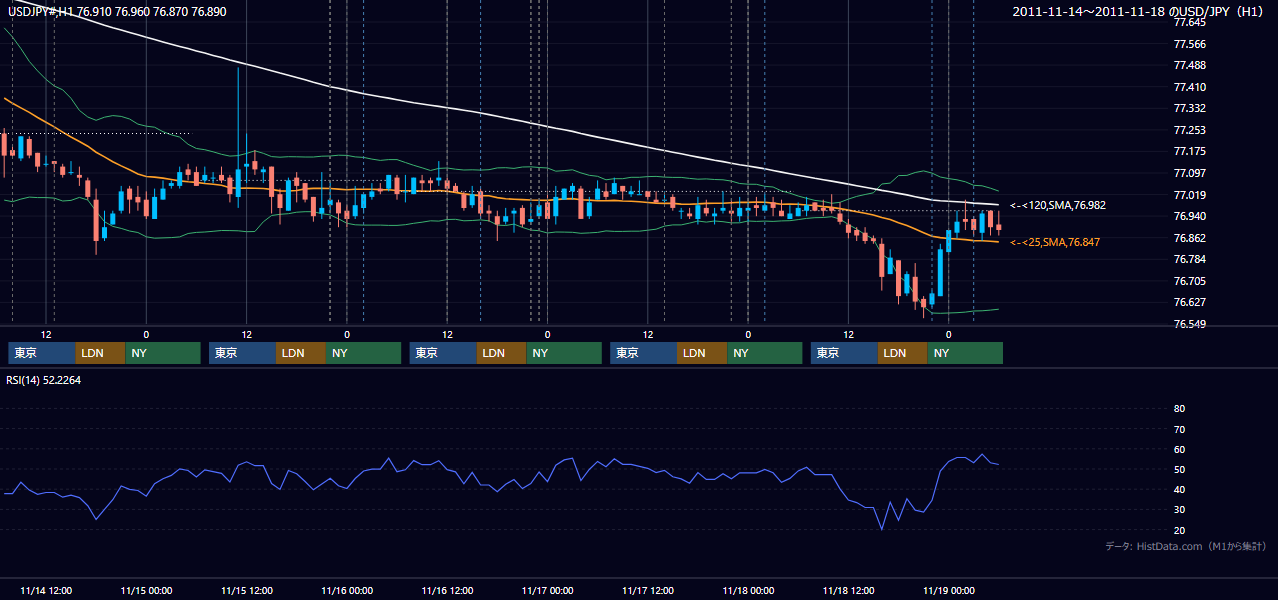Select the LDN session block for 11/15
Screen dimensions: 1278x600
[x=301, y=353]
